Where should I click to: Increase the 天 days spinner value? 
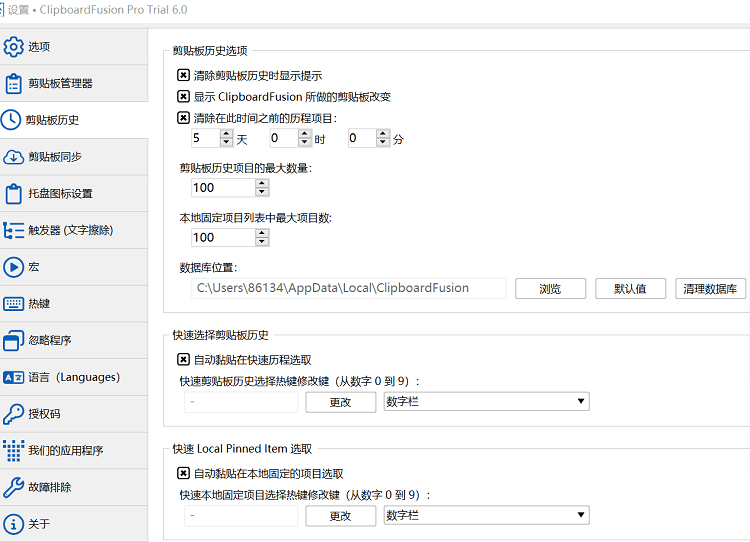coord(227,134)
